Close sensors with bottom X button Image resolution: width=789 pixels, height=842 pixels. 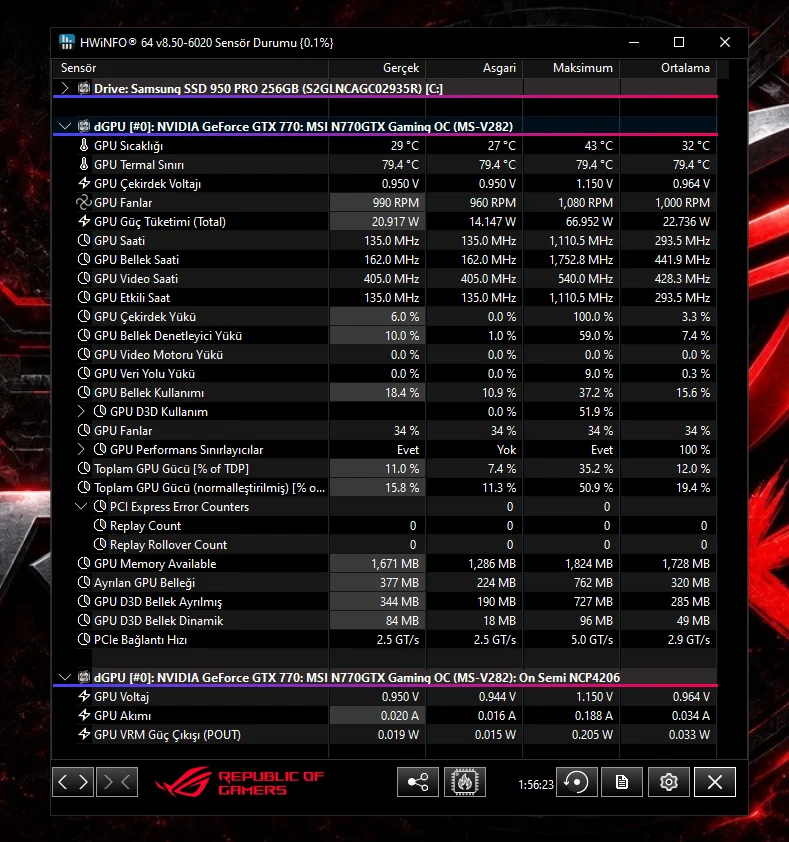(715, 782)
